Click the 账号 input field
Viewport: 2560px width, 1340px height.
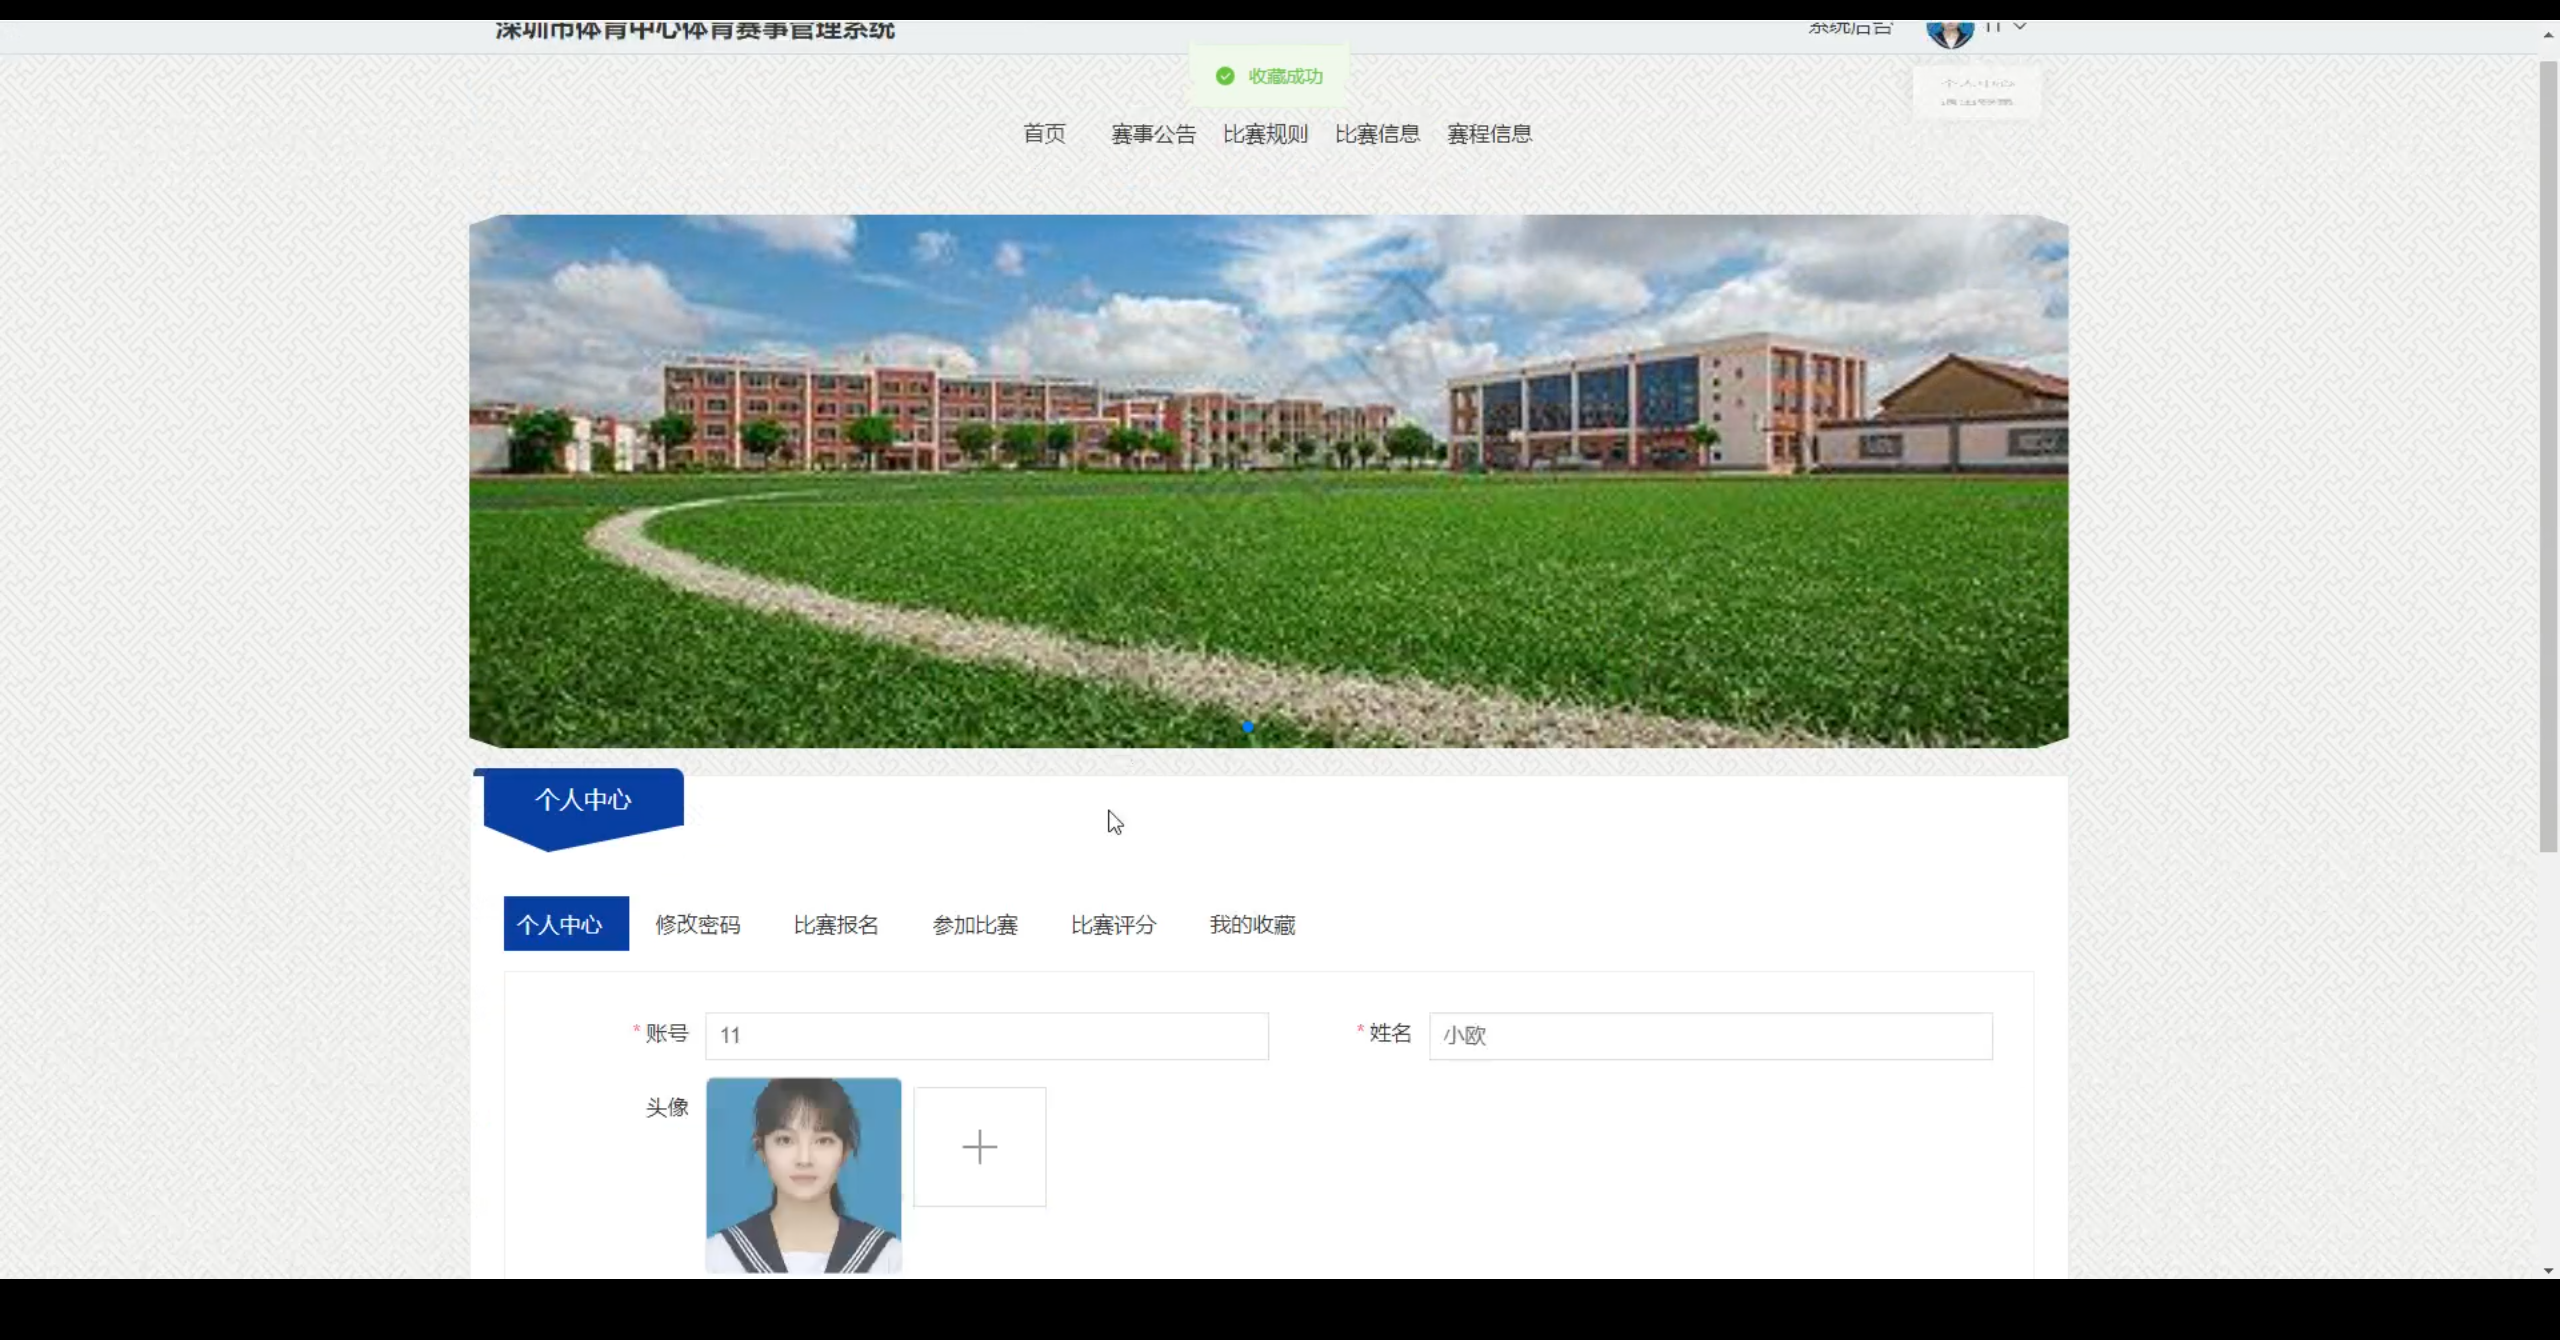986,1036
